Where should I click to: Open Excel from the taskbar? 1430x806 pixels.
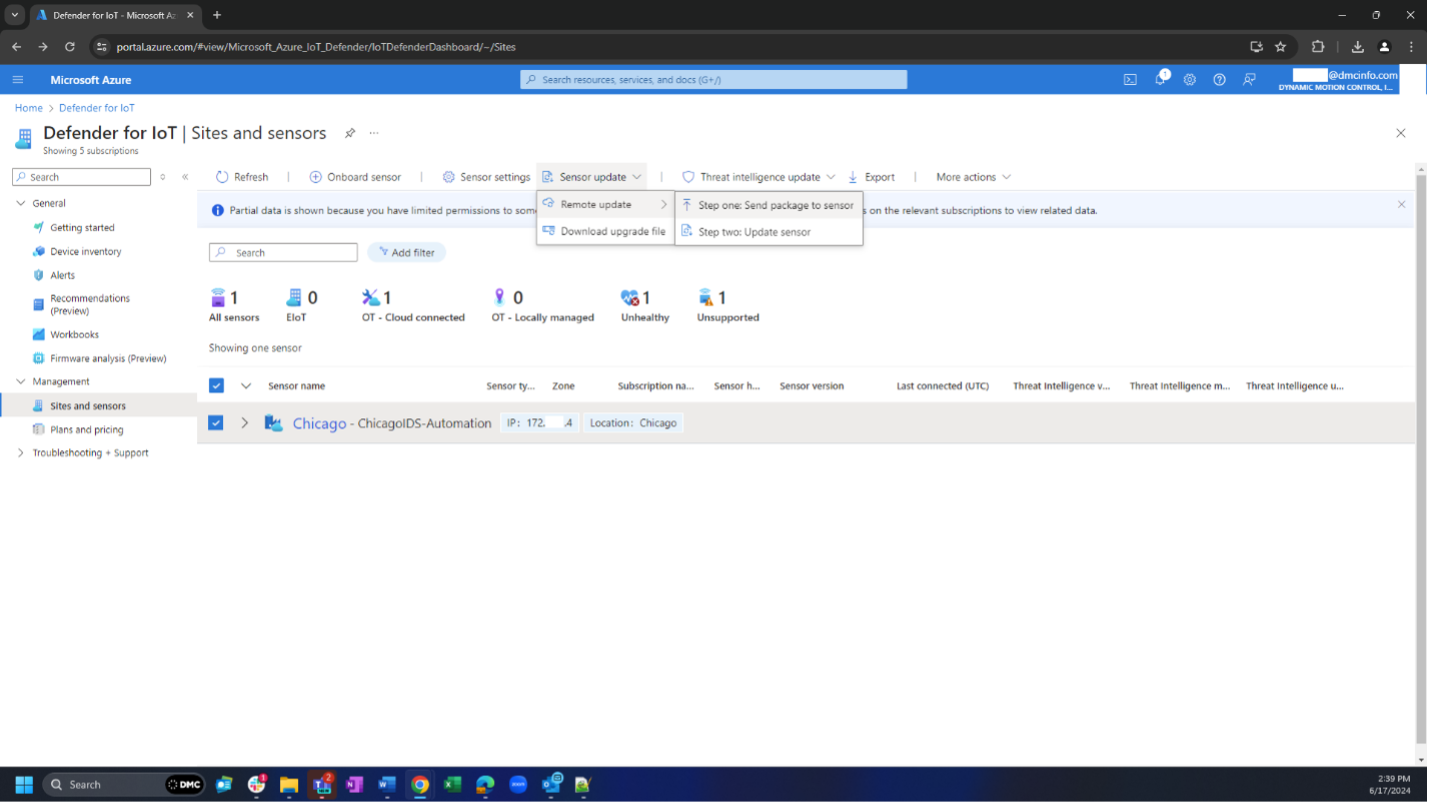452,785
